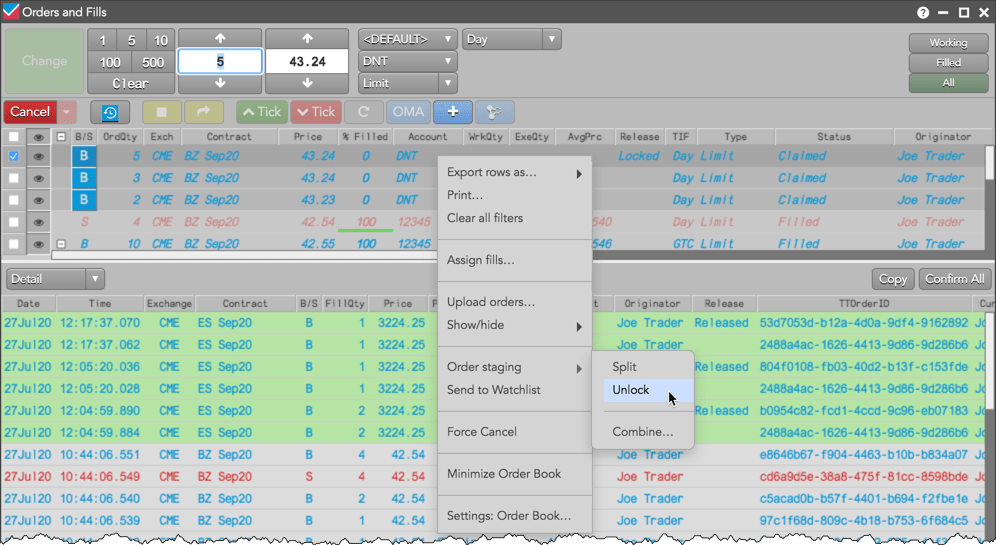Focus the price field showing 43.24

tap(307, 62)
